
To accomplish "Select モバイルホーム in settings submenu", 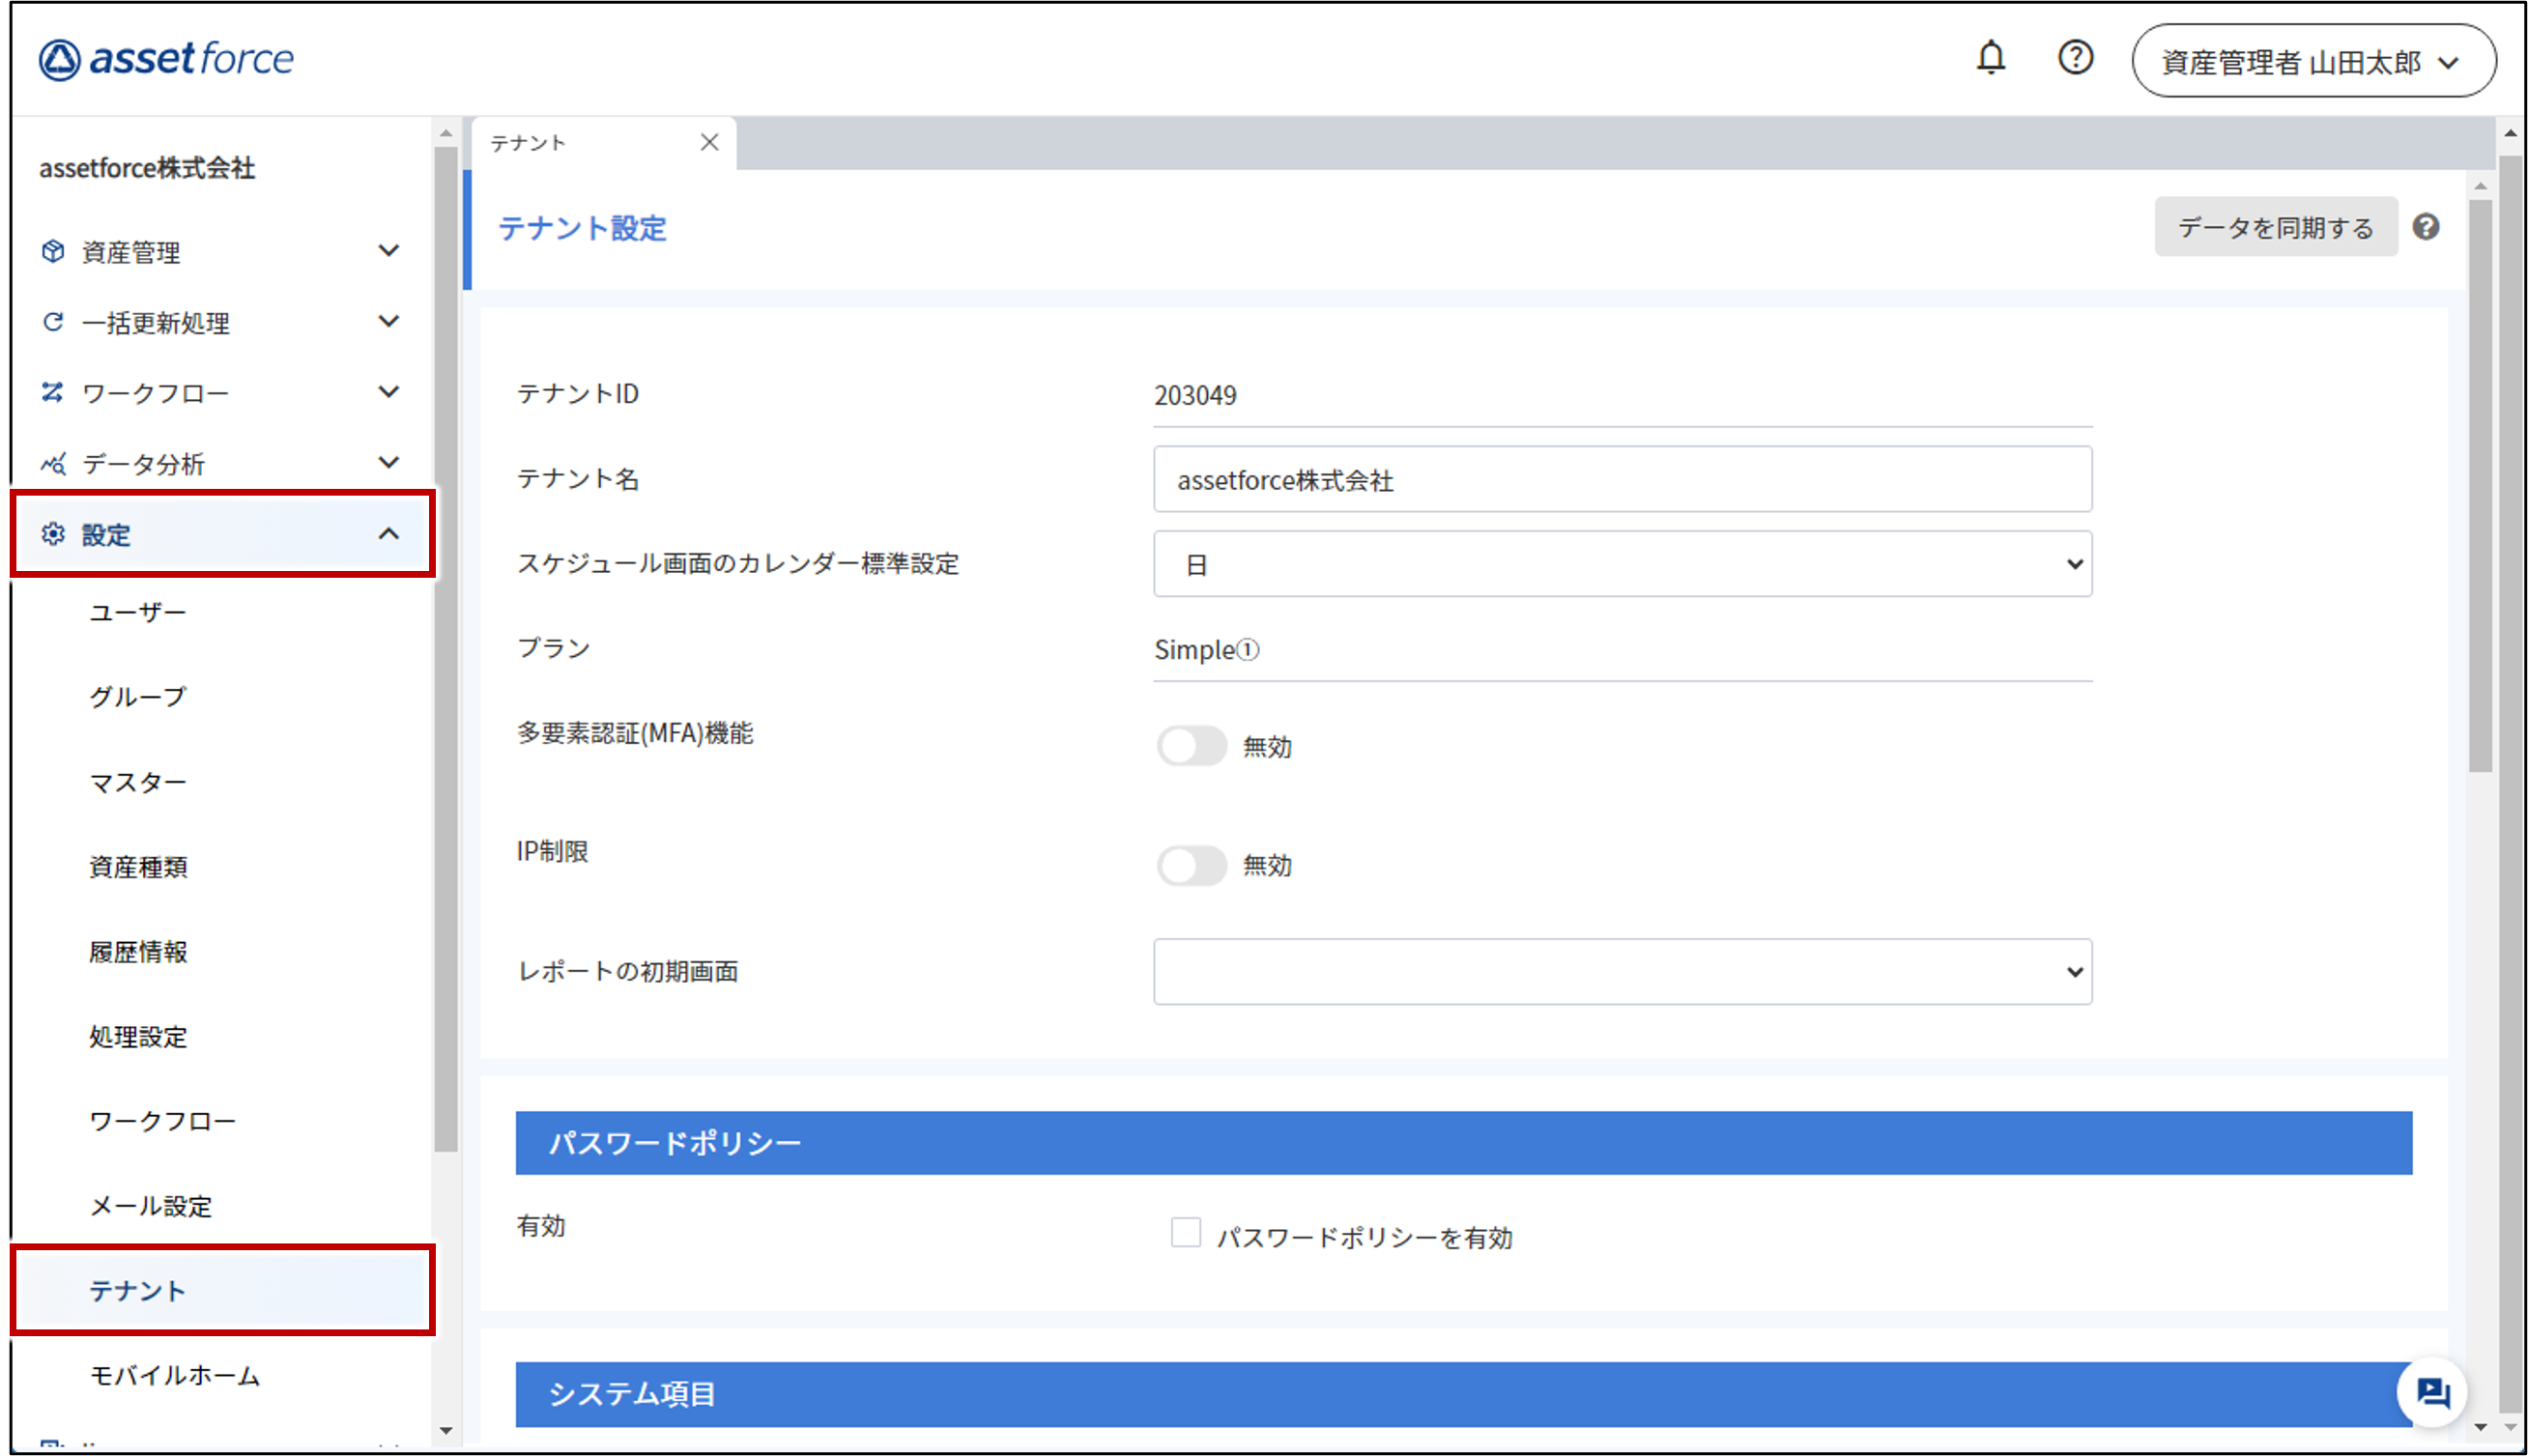I will (175, 1375).
